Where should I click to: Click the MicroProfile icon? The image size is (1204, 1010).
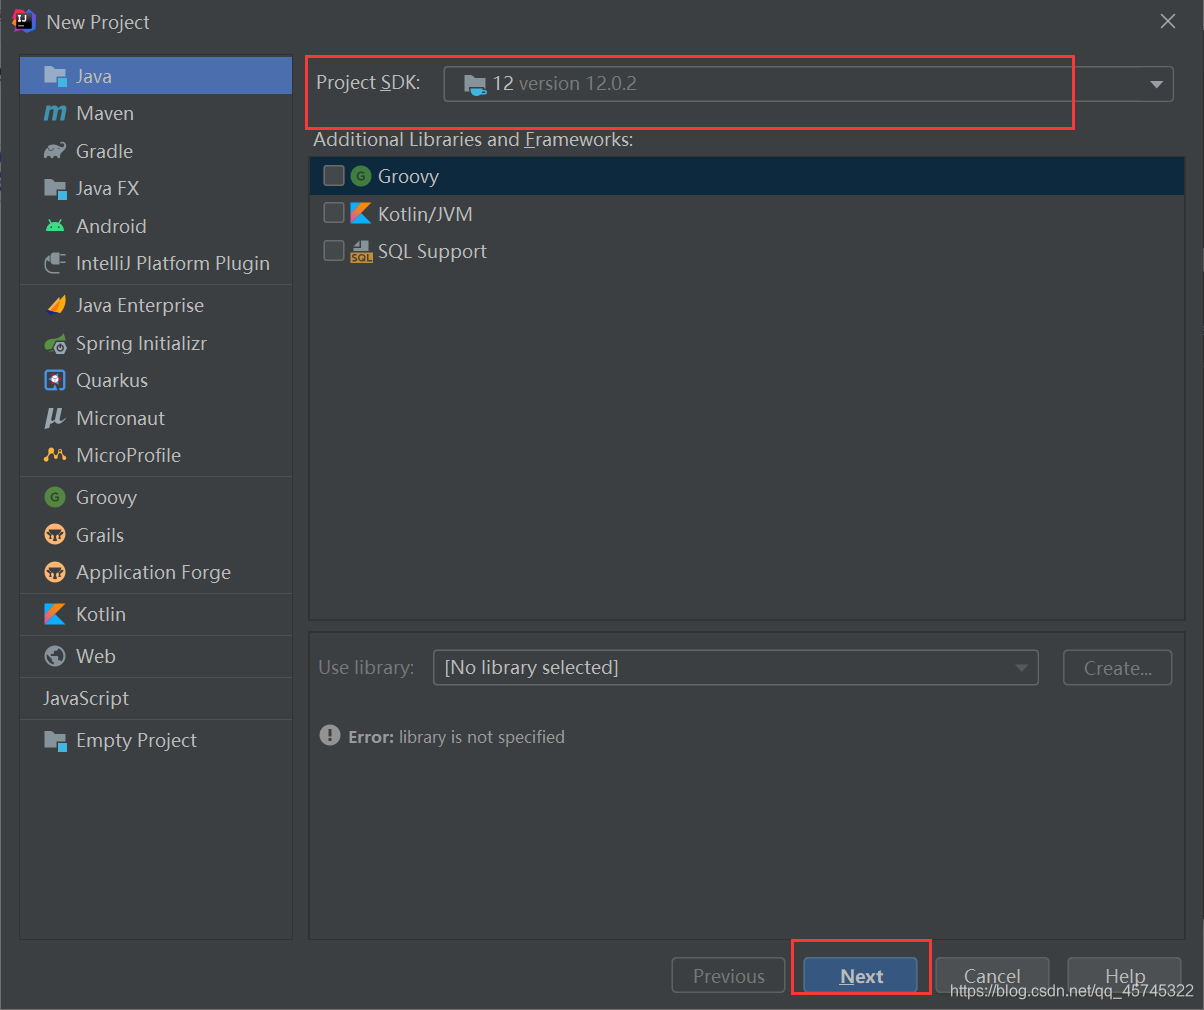click(x=55, y=455)
